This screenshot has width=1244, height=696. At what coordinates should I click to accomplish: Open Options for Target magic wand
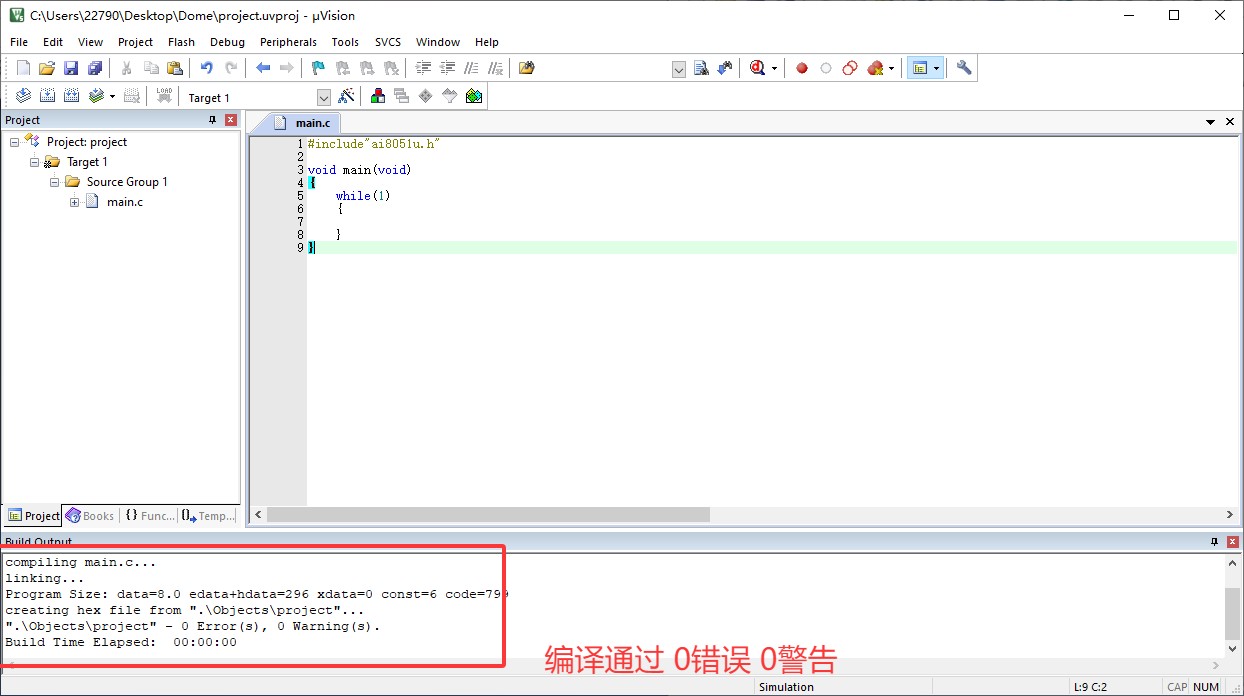(x=346, y=96)
